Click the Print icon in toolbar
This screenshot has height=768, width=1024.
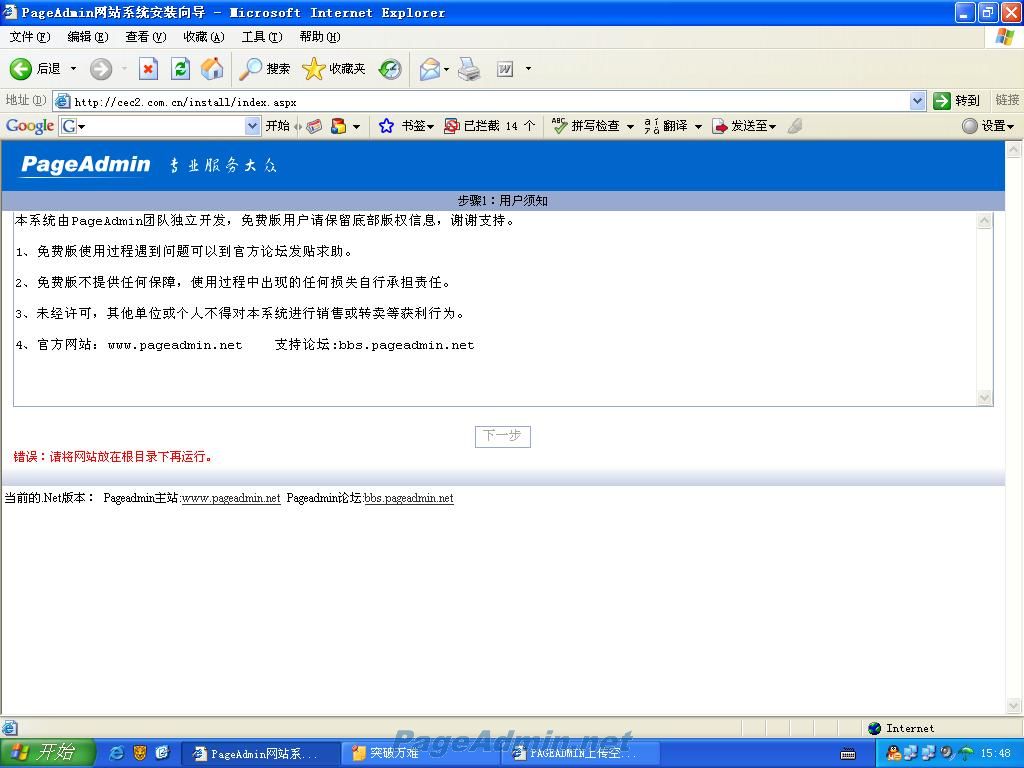[469, 68]
